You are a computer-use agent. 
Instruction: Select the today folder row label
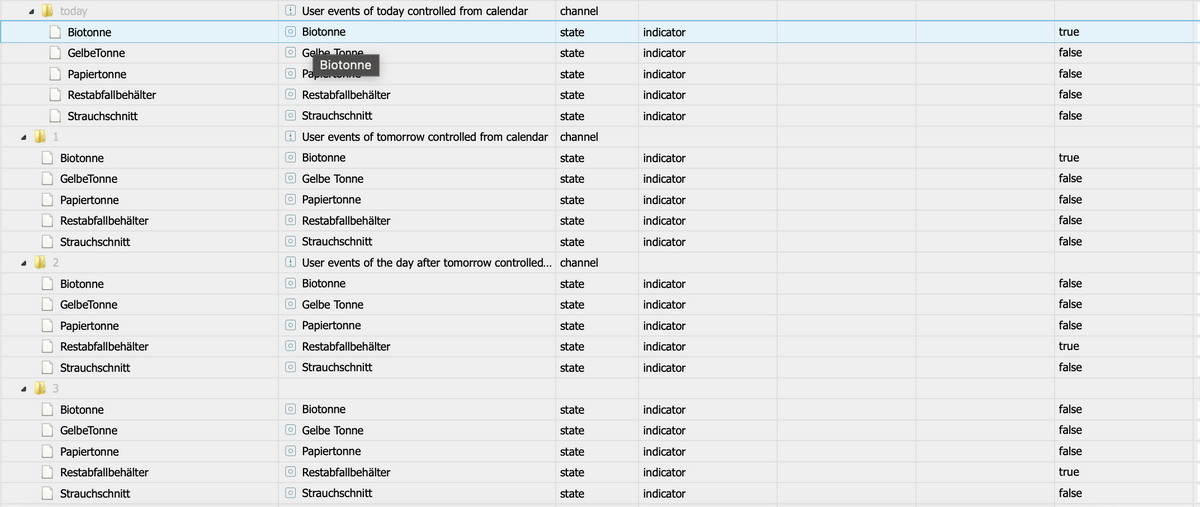pyautogui.click(x=74, y=11)
